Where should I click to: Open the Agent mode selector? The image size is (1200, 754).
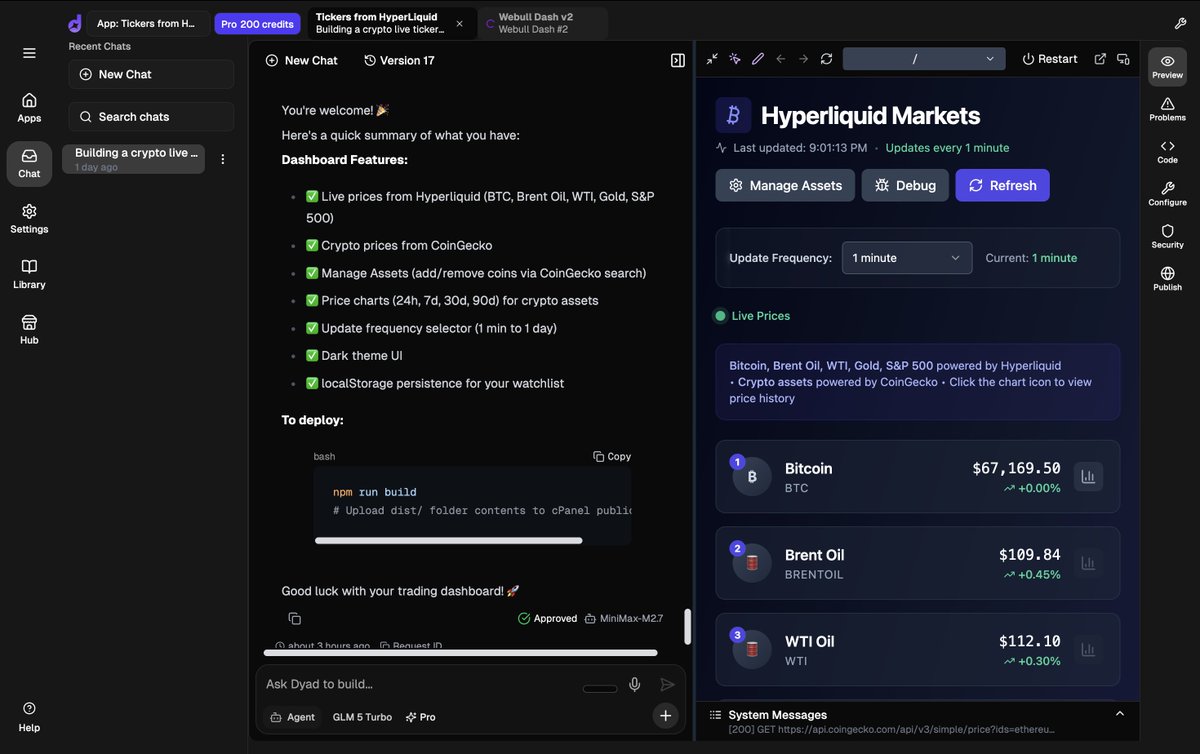point(292,717)
